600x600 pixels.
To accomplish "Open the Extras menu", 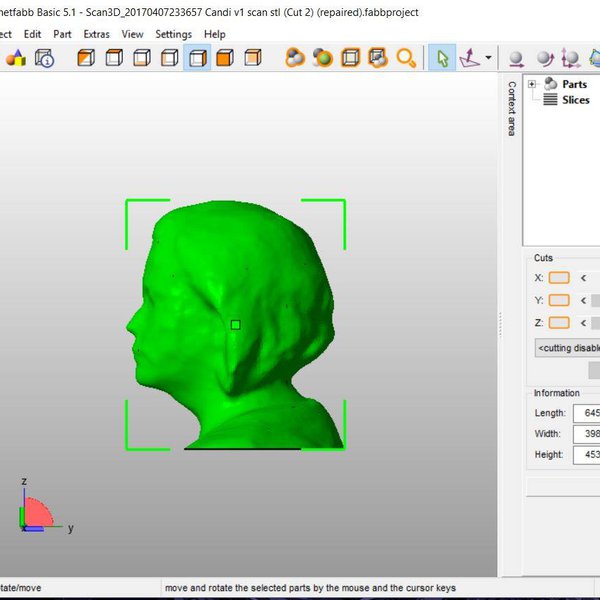I will click(97, 34).
